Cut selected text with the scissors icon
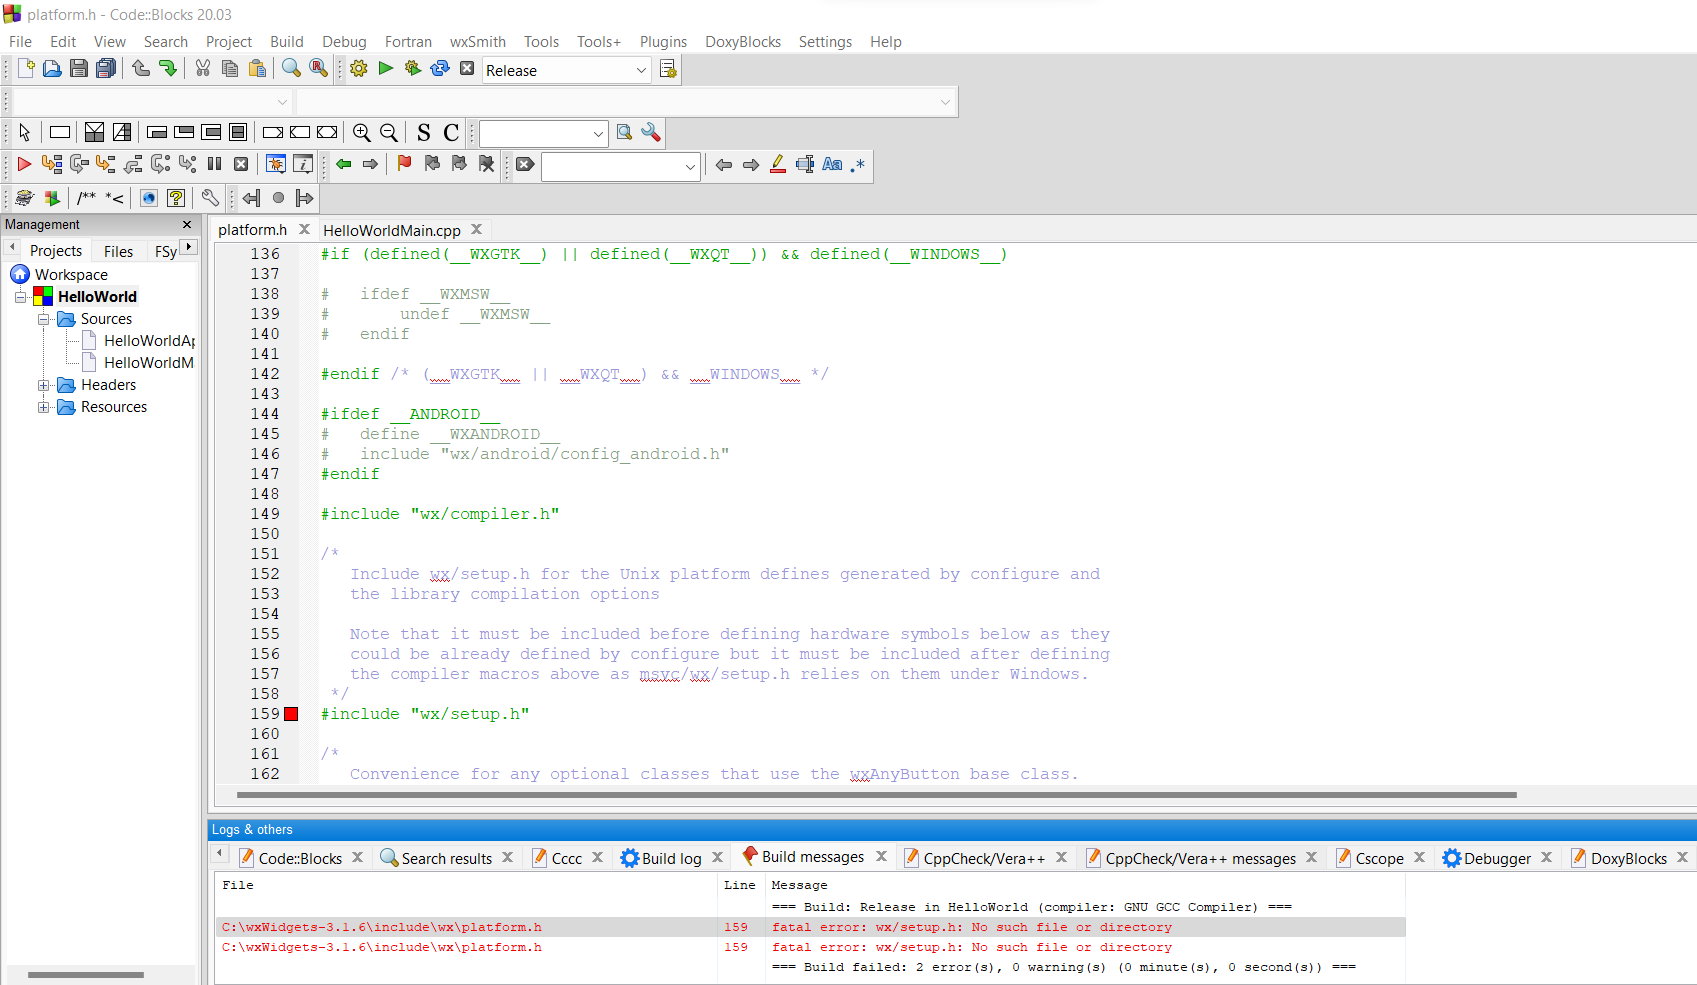This screenshot has height=985, width=1697. (x=202, y=68)
